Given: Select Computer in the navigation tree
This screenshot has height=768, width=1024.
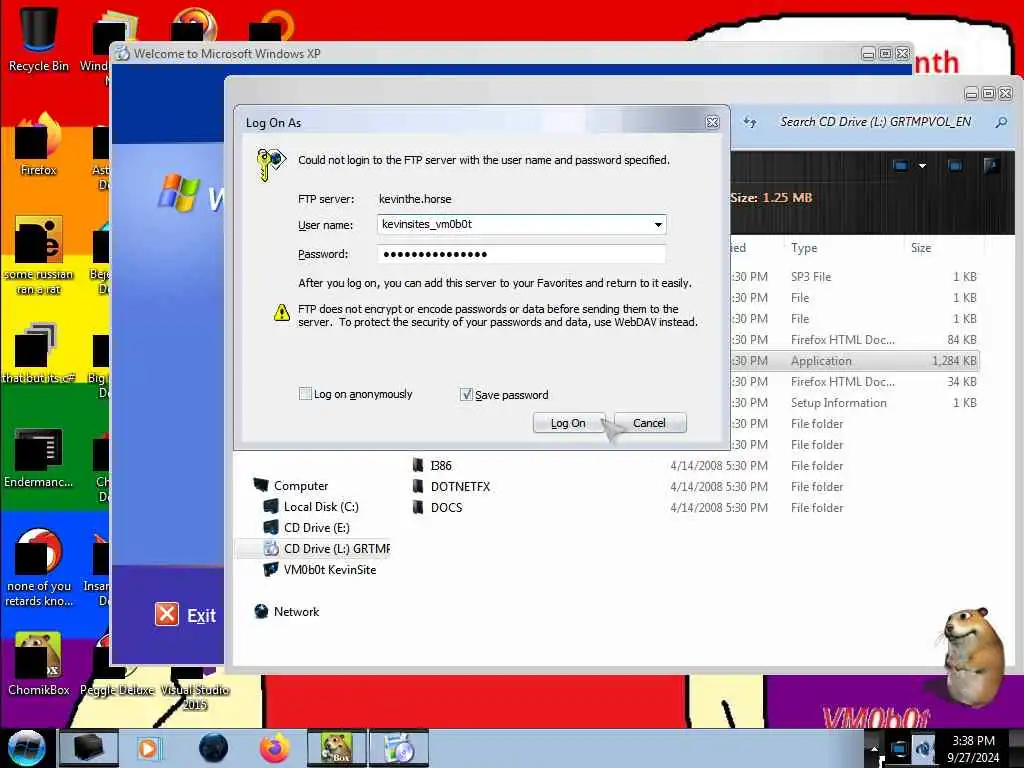Looking at the screenshot, I should point(300,486).
